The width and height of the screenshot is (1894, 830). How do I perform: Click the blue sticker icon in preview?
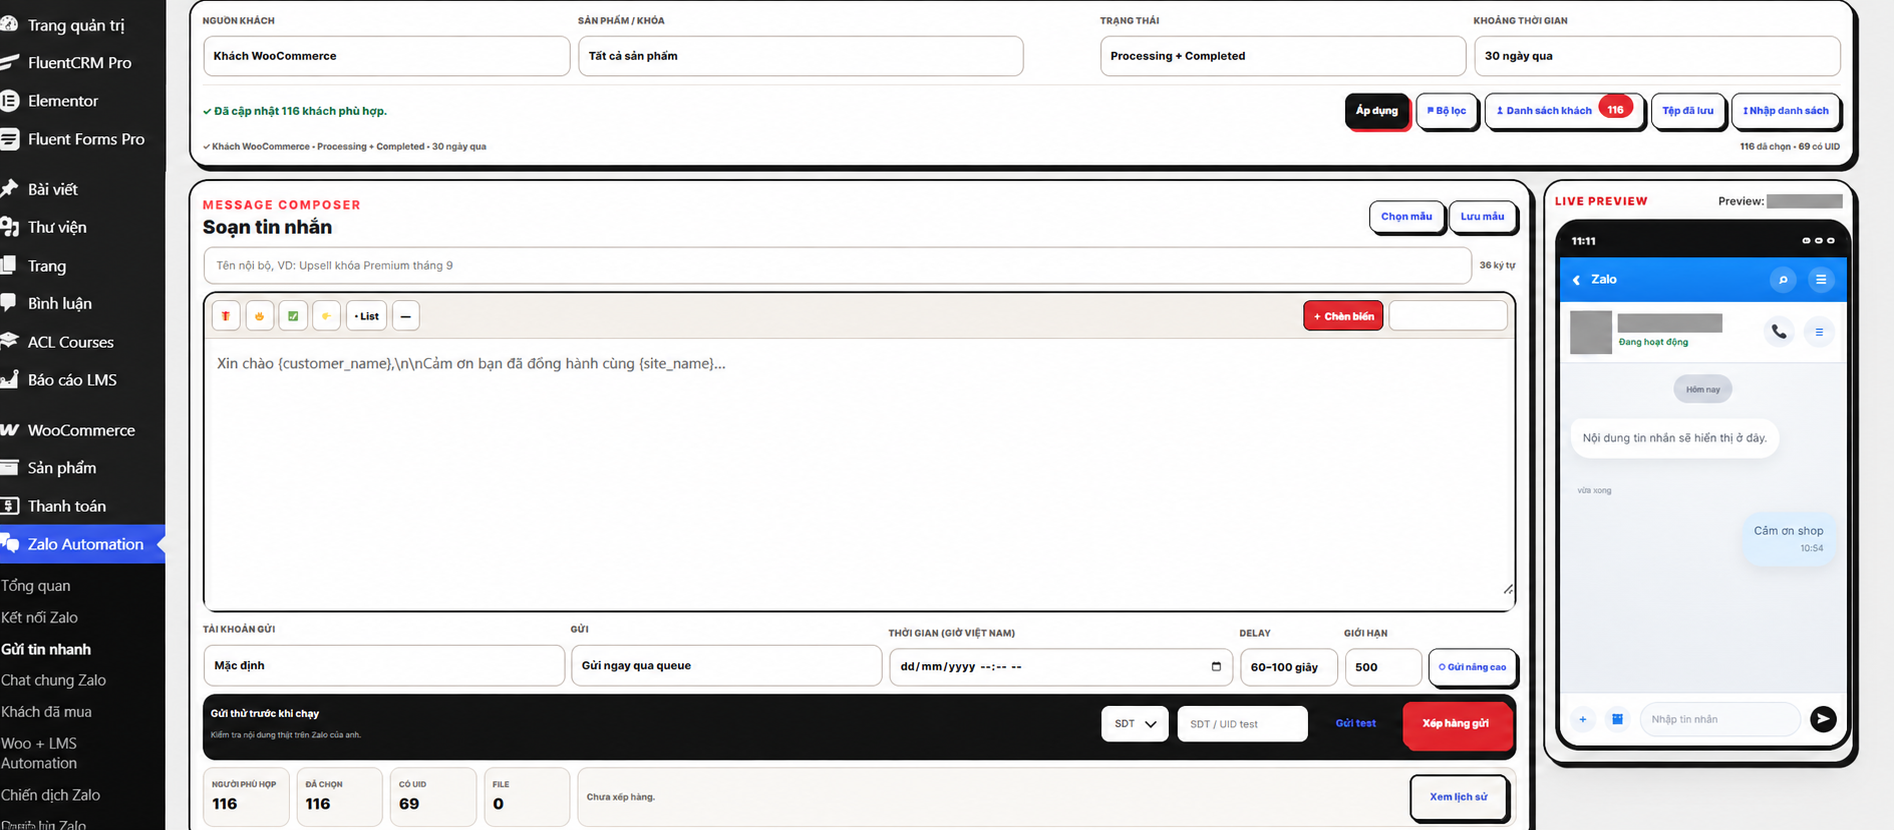click(1617, 719)
